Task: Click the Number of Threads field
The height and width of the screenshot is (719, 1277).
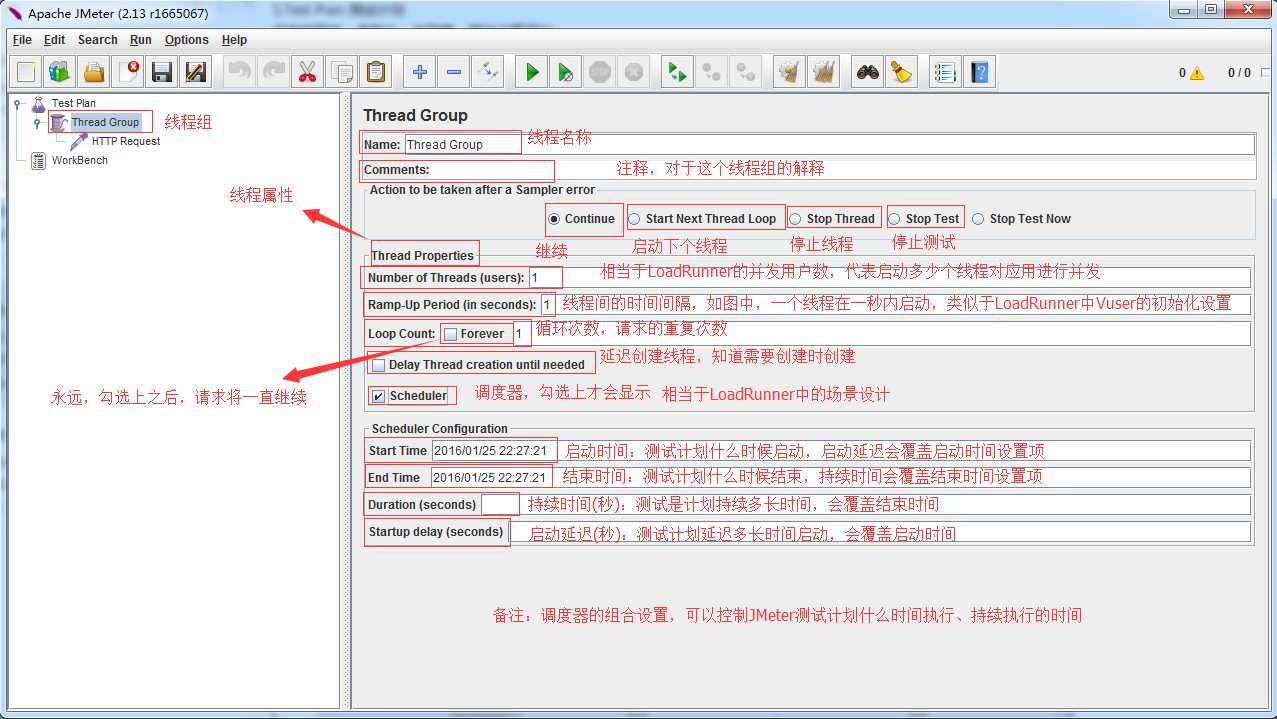Action: coord(890,277)
